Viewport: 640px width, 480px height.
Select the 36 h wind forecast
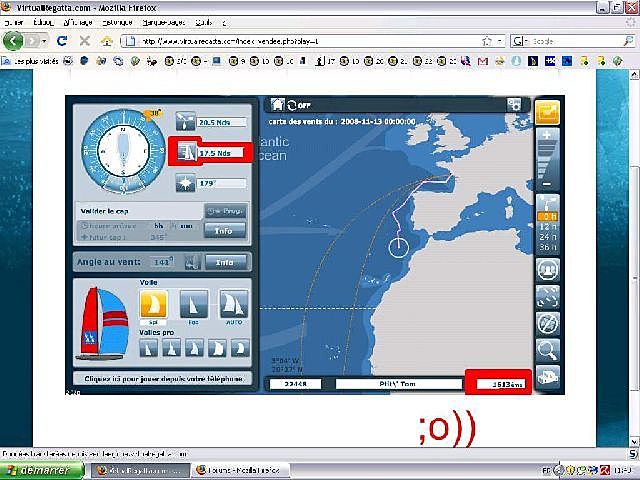[548, 247]
